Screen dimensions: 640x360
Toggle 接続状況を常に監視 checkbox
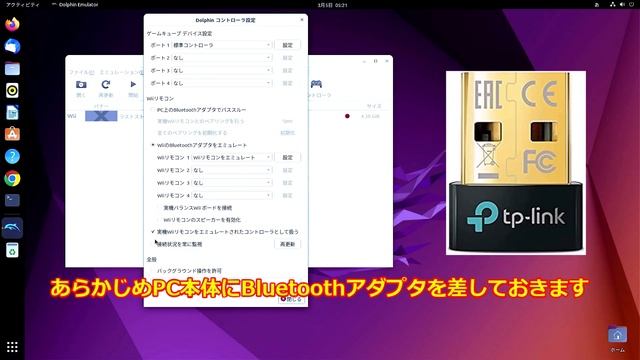click(x=176, y=244)
